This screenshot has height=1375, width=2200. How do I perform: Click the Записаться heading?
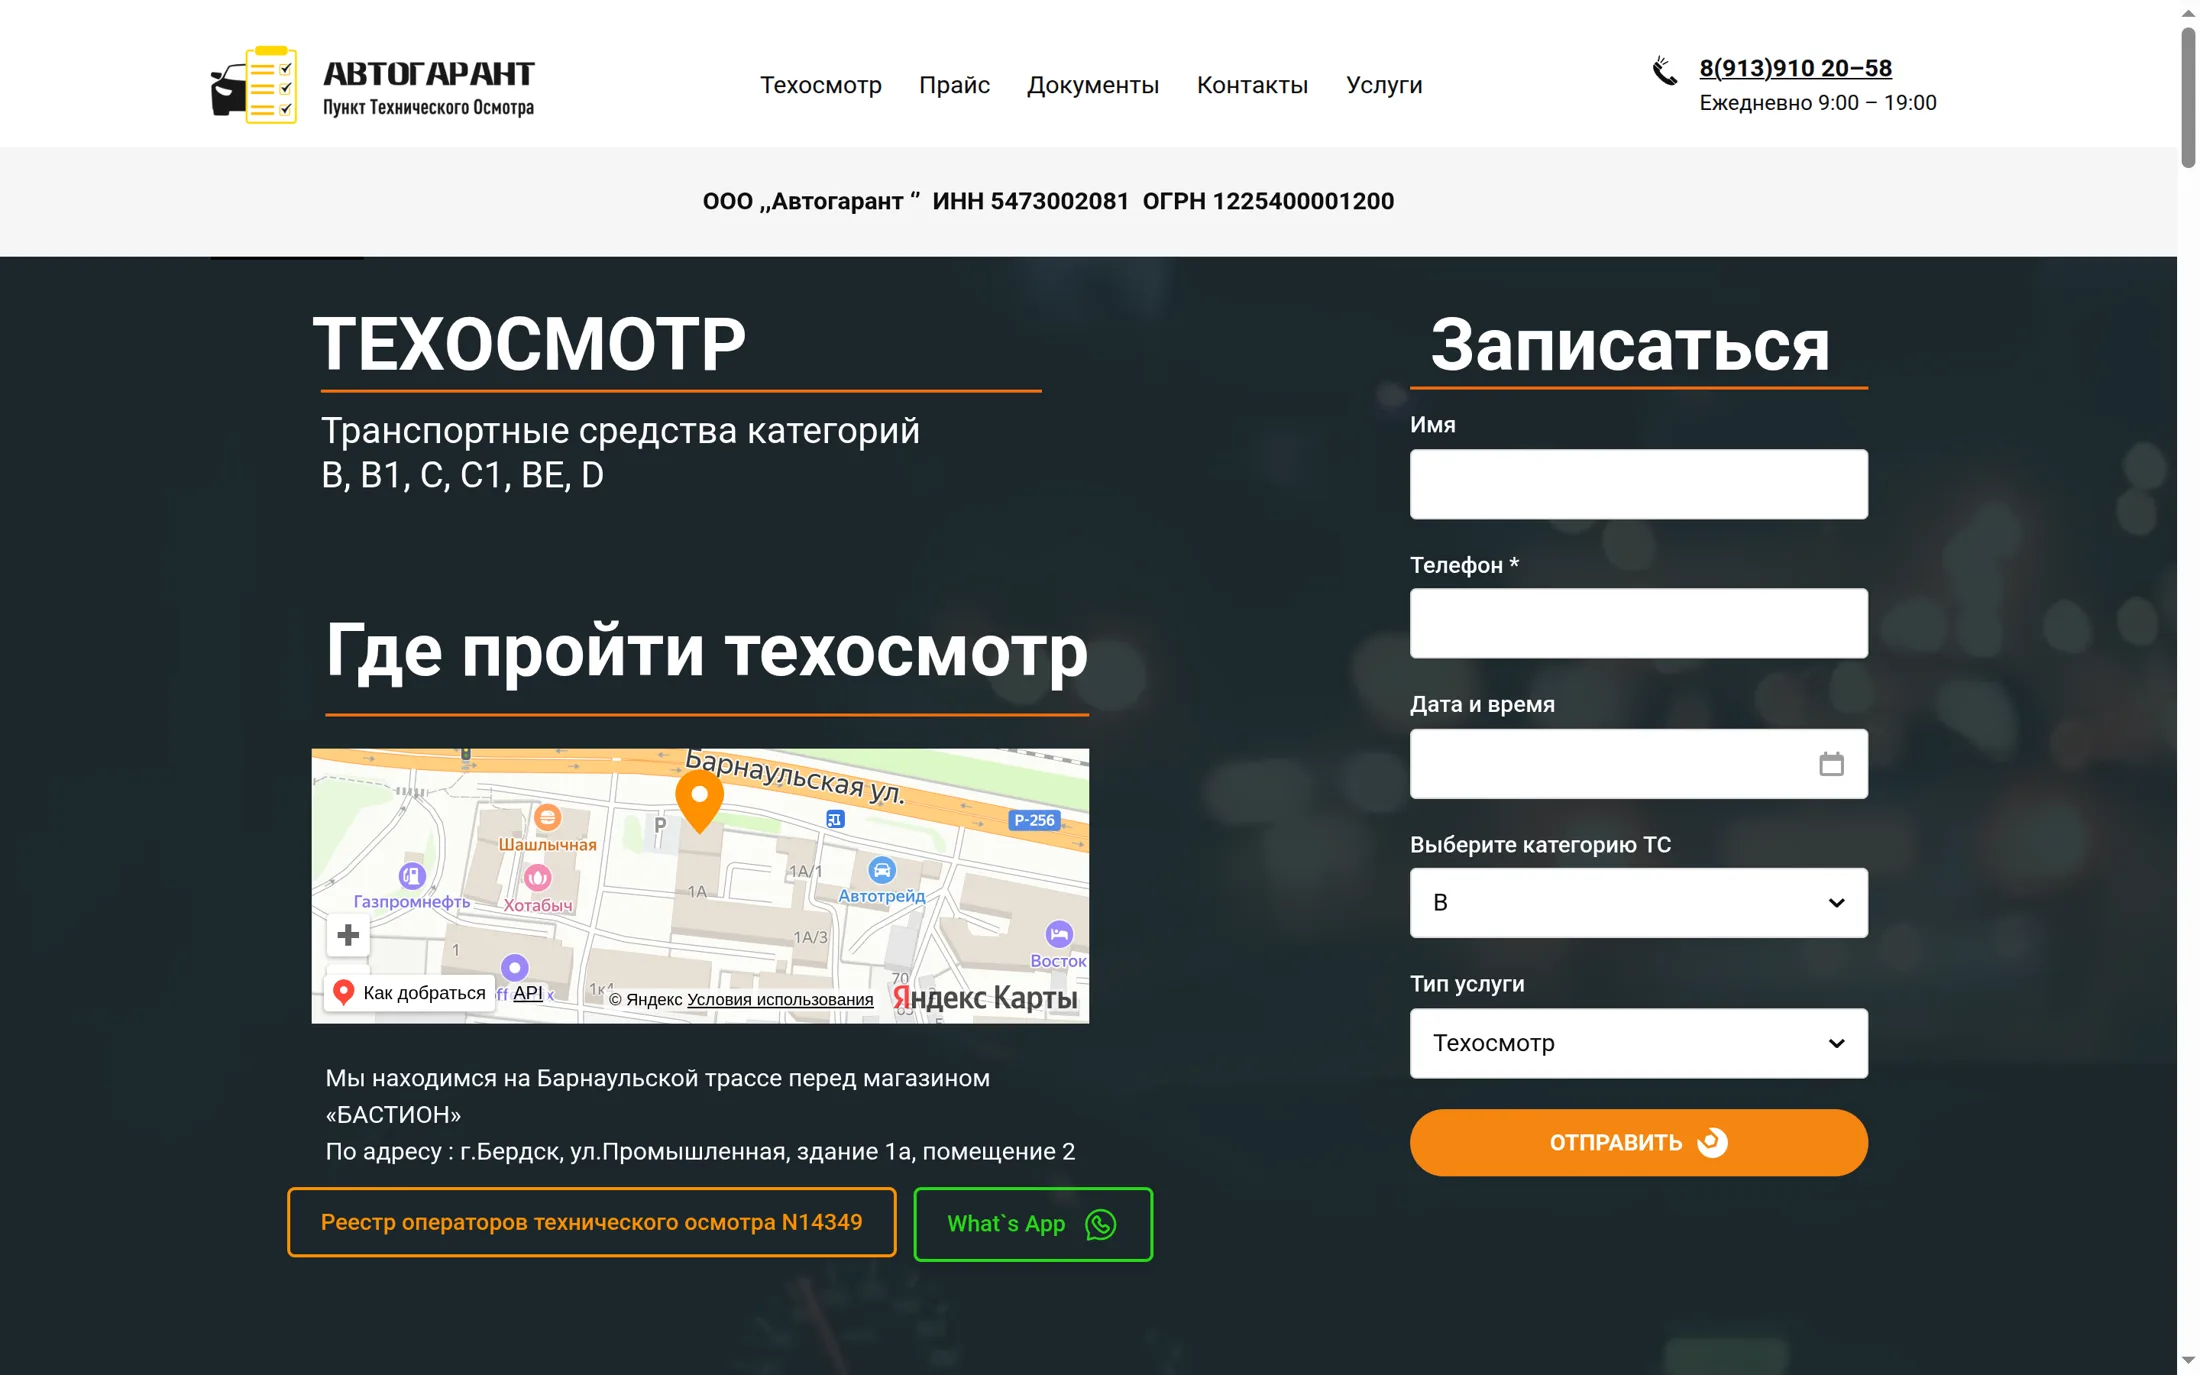click(x=1629, y=345)
